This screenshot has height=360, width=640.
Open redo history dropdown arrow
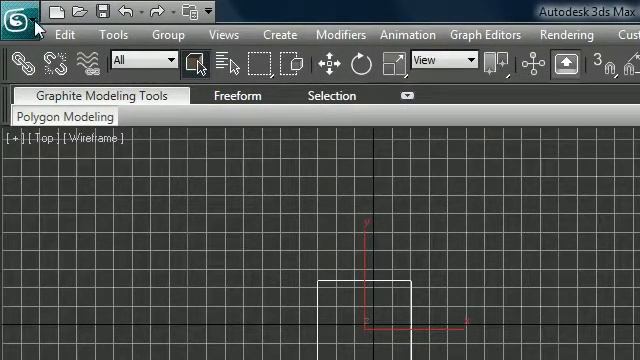[173, 12]
